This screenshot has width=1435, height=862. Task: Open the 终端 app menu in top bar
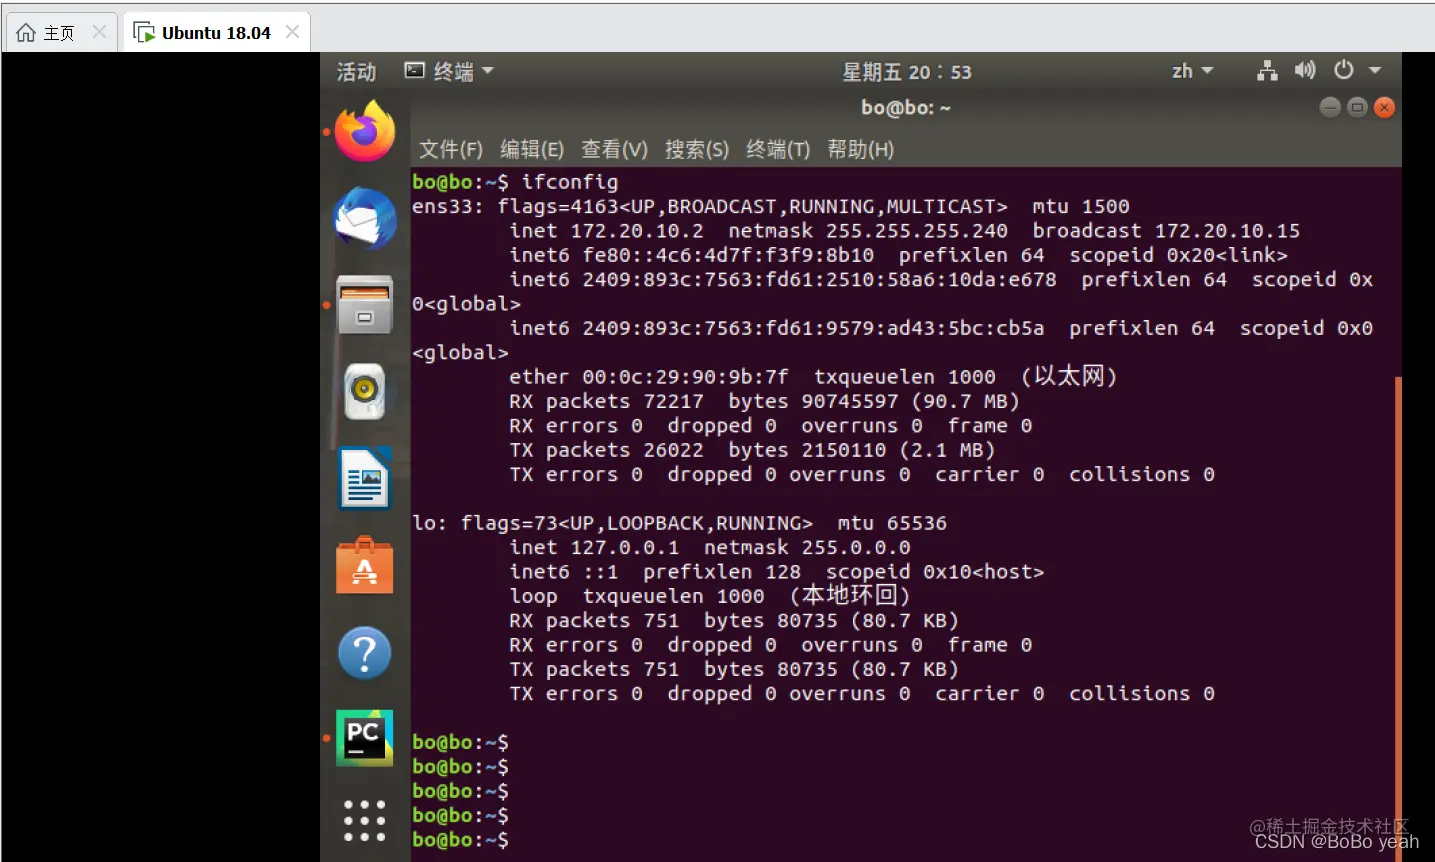click(x=449, y=71)
